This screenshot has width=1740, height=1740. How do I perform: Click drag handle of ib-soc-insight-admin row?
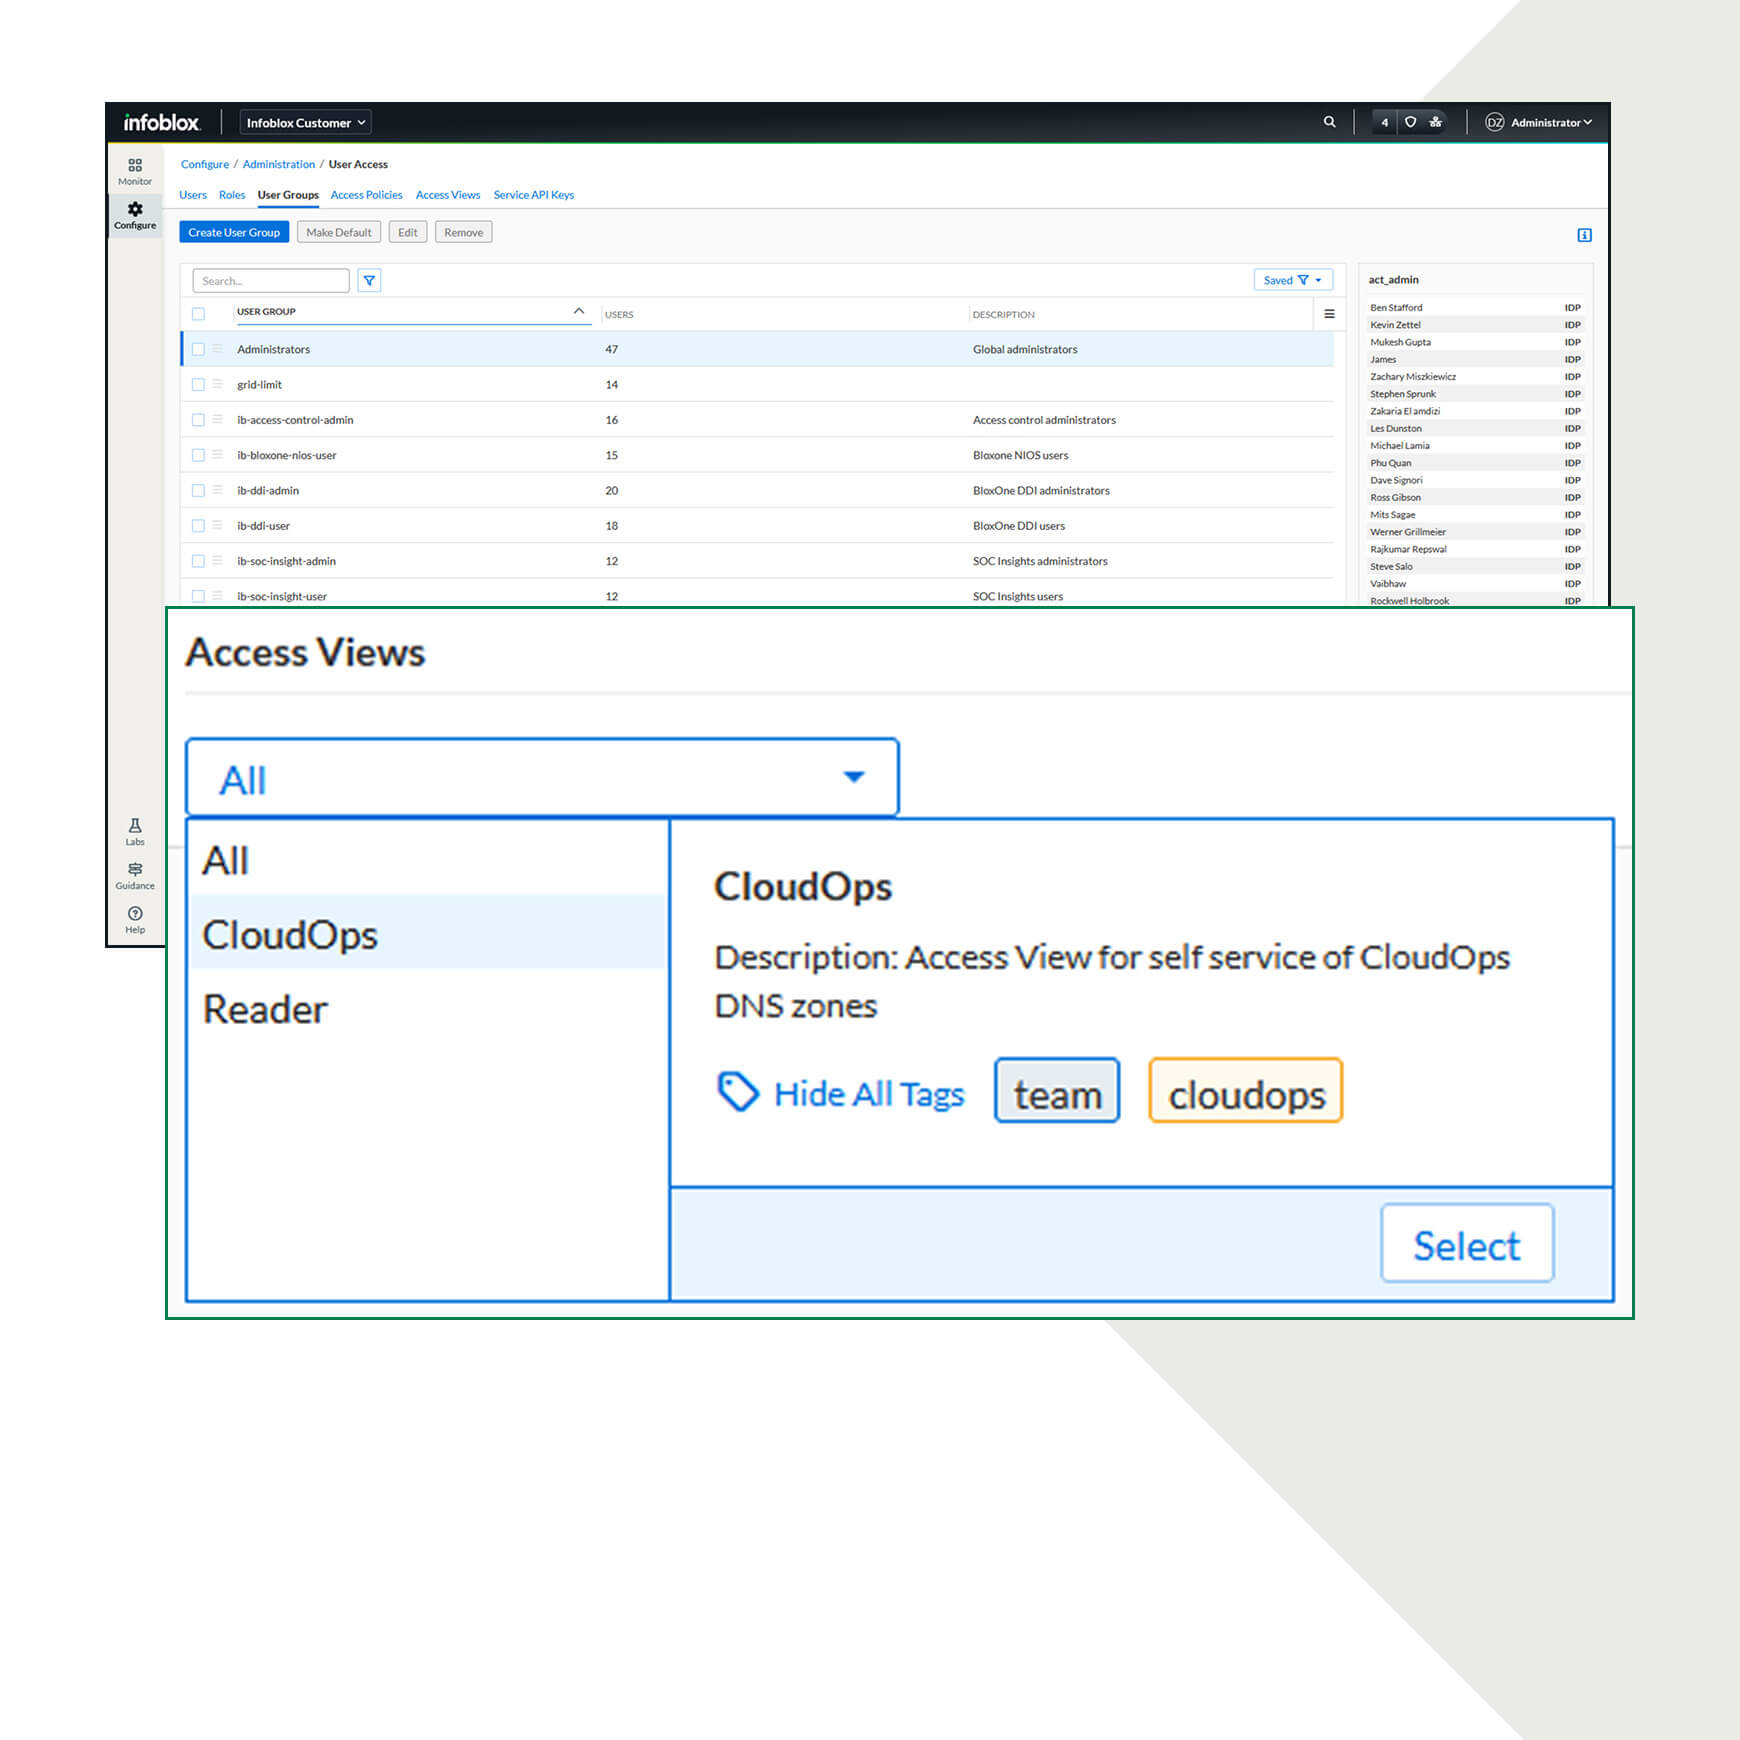(217, 560)
